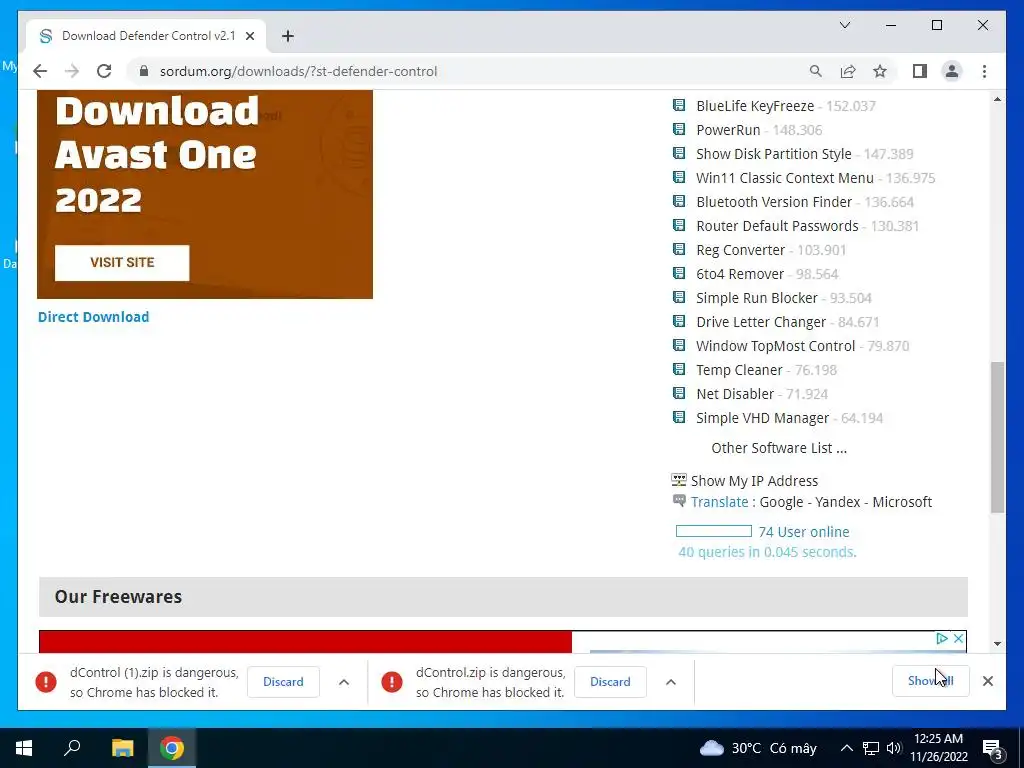Discard dControl (1).zip download

coord(283,682)
